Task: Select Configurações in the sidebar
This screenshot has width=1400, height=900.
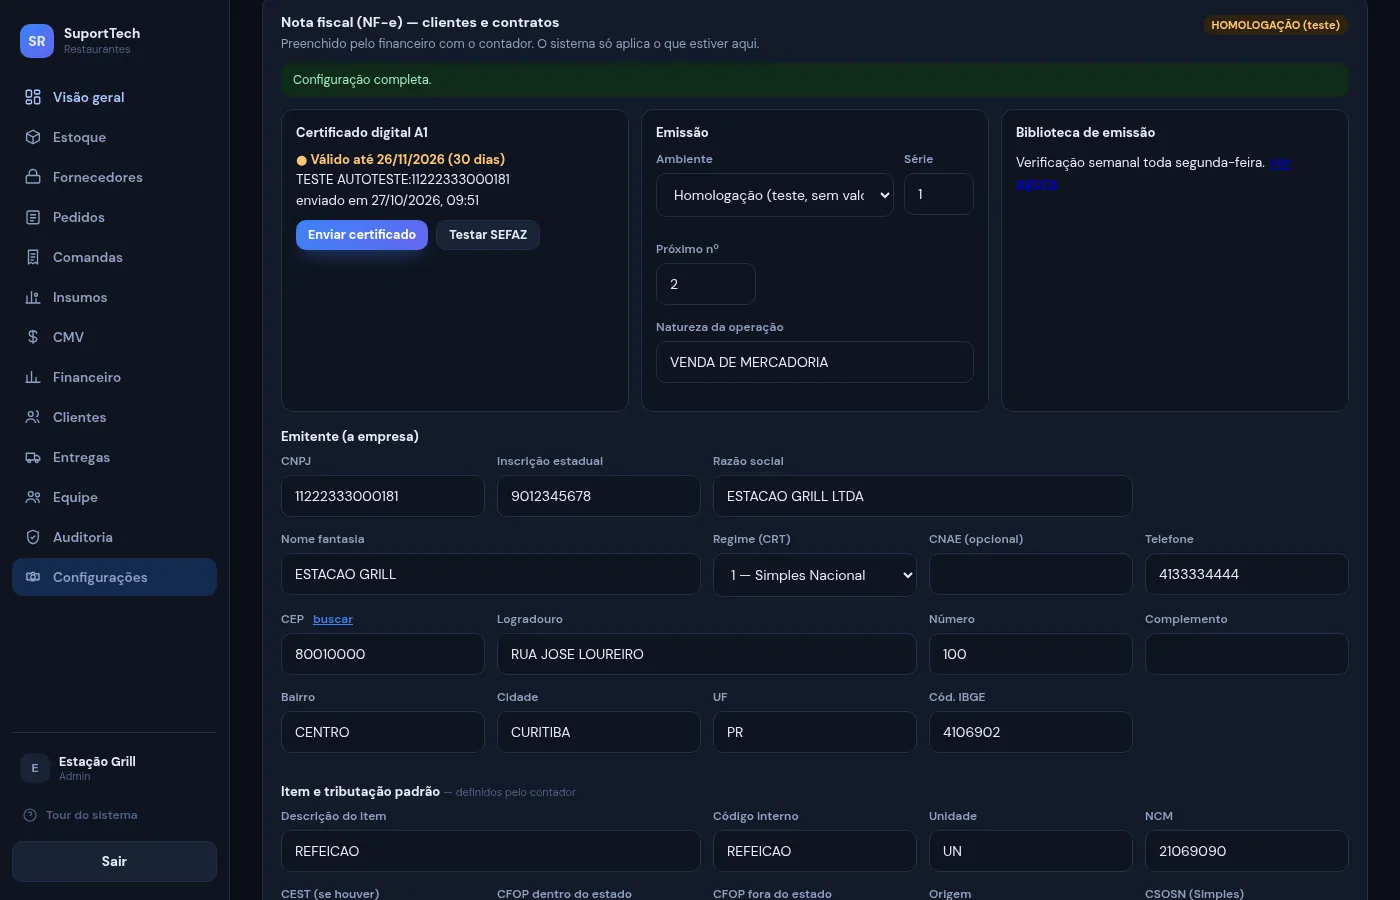Action: pos(114,577)
